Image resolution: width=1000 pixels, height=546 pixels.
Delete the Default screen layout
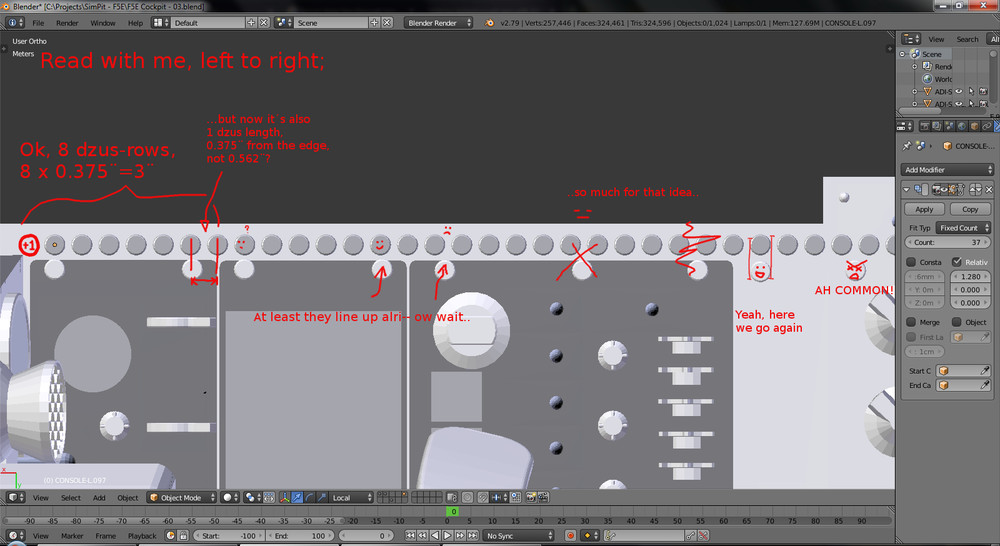263,22
